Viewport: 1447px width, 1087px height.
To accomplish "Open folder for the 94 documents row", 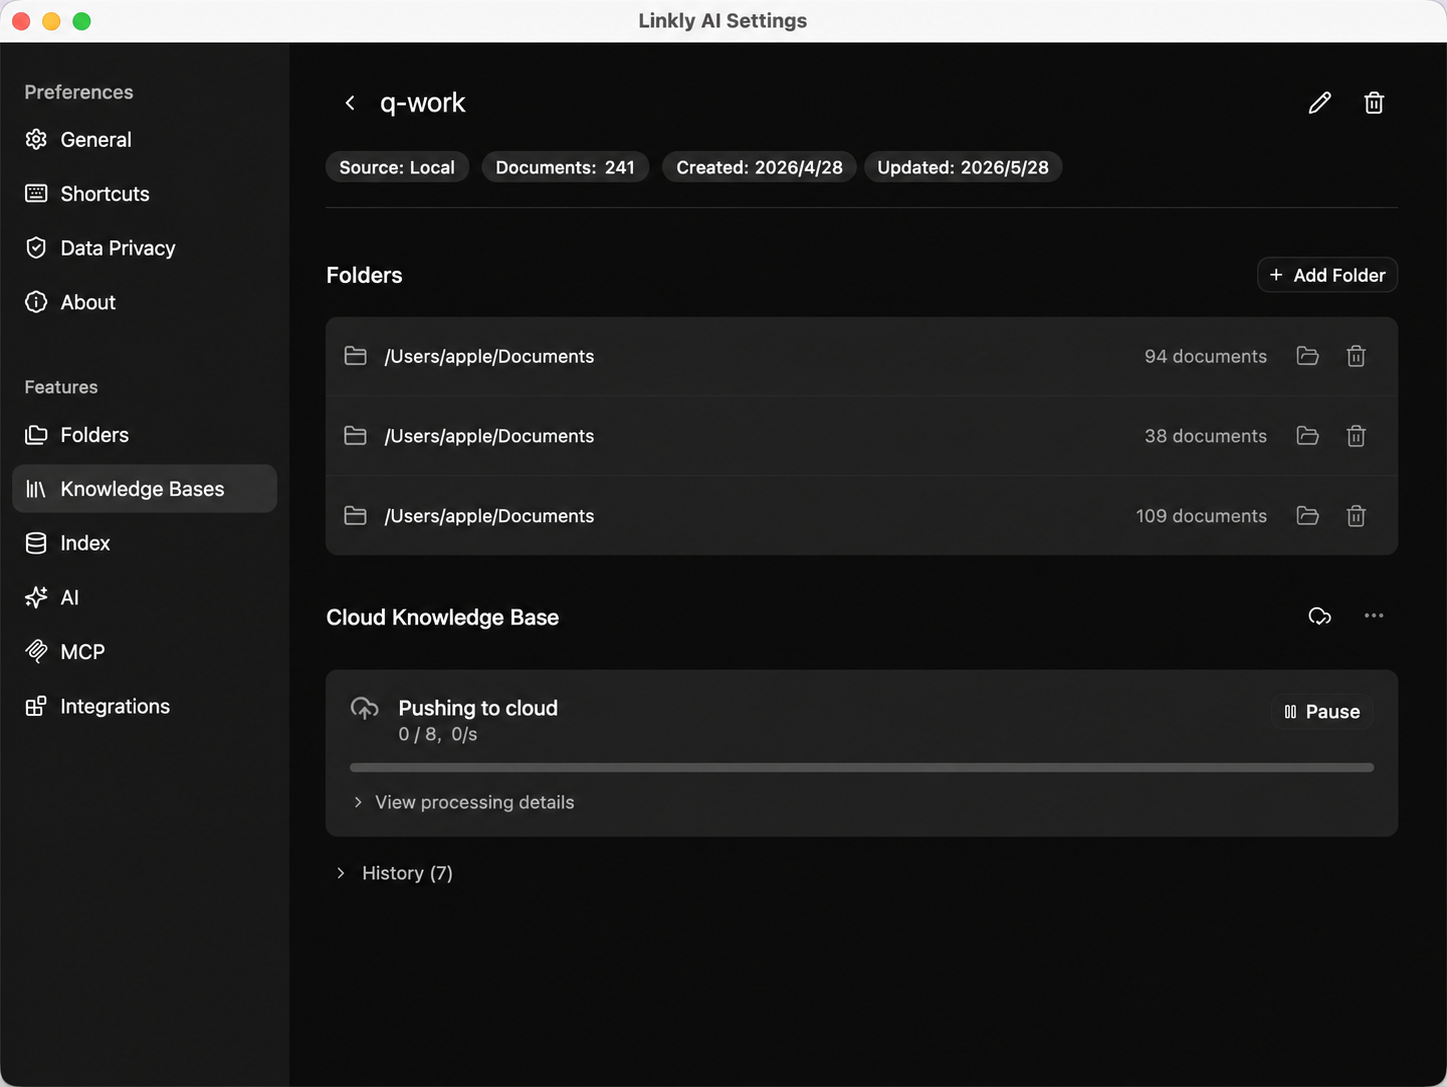I will point(1307,356).
